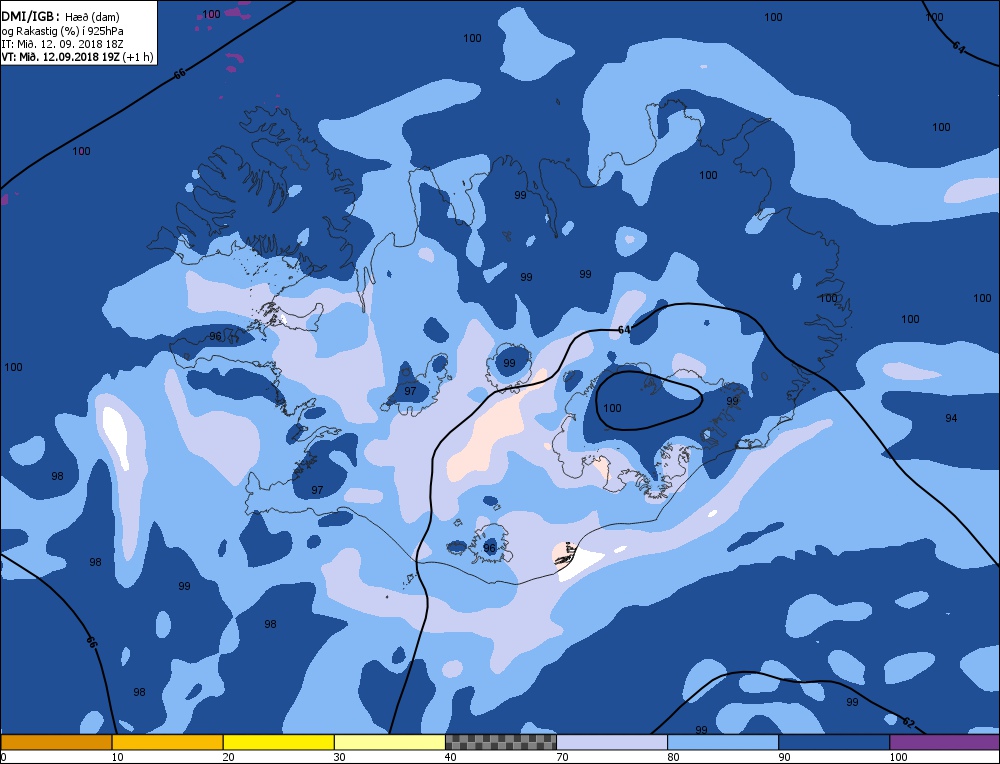The width and height of the screenshot is (1000, 764).
Task: Click the legend scale label '90'
Action: click(784, 757)
